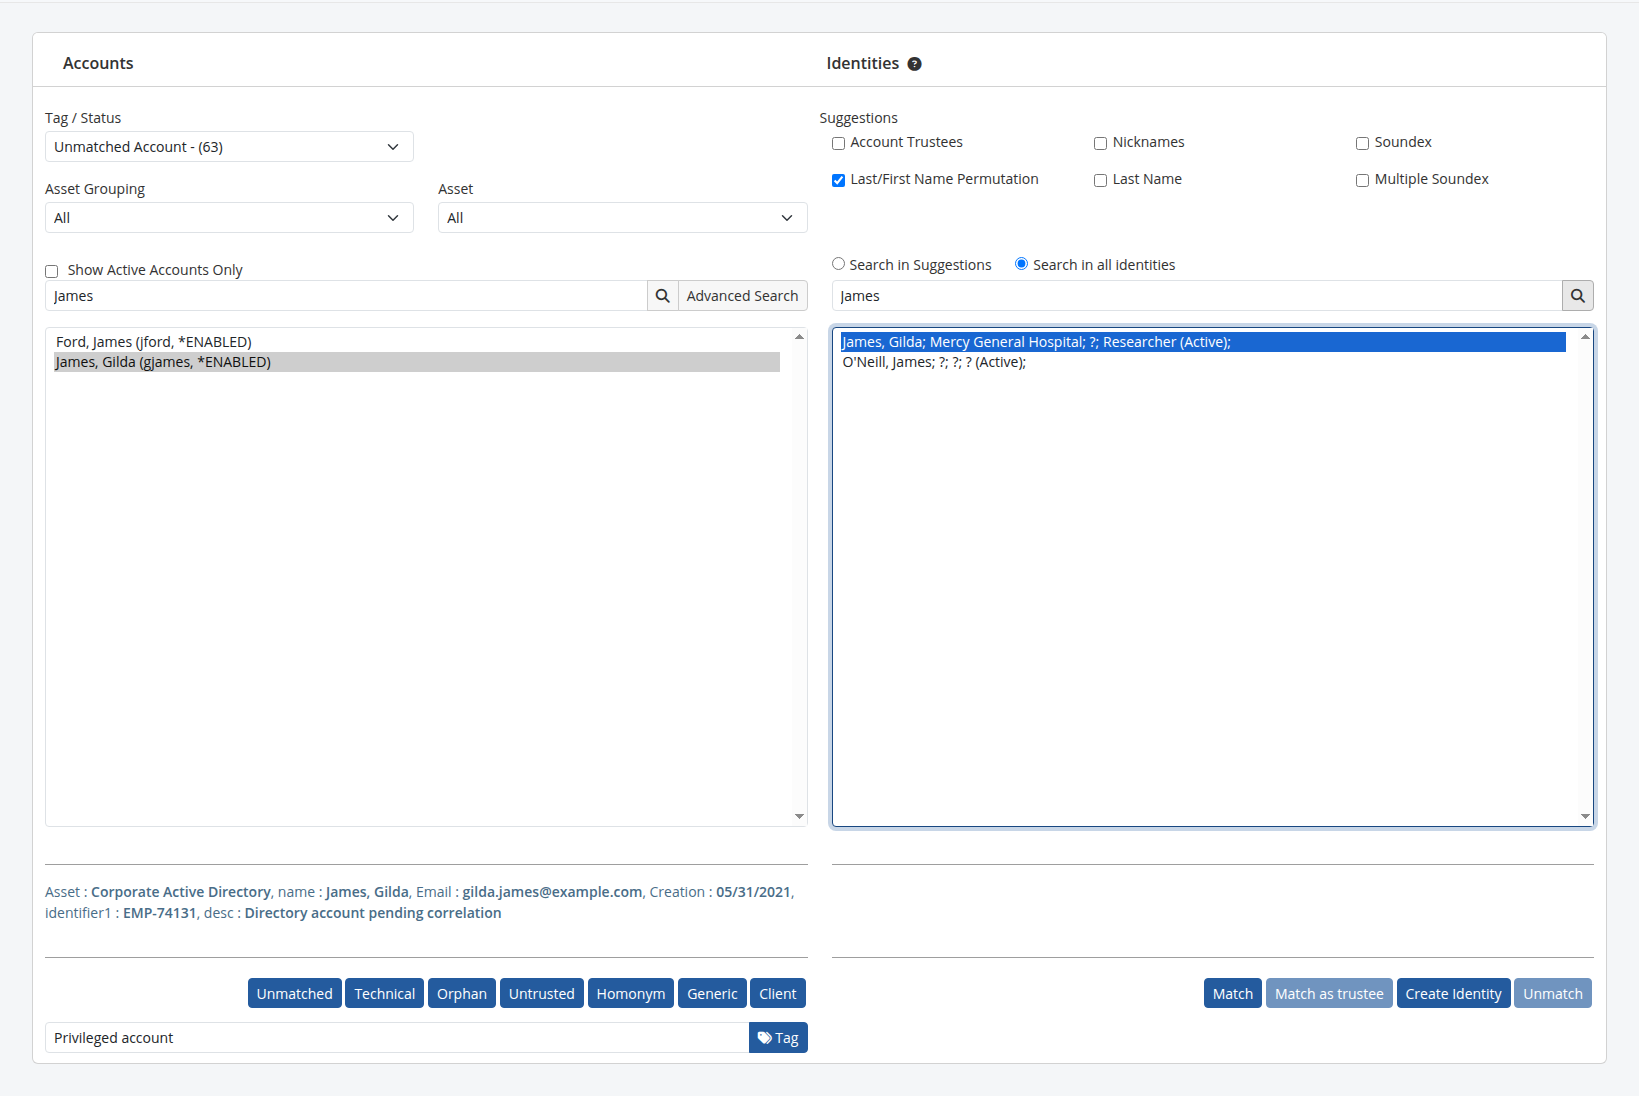Enable the Nicknames suggestion checkbox
The width and height of the screenshot is (1639, 1096).
point(1100,143)
